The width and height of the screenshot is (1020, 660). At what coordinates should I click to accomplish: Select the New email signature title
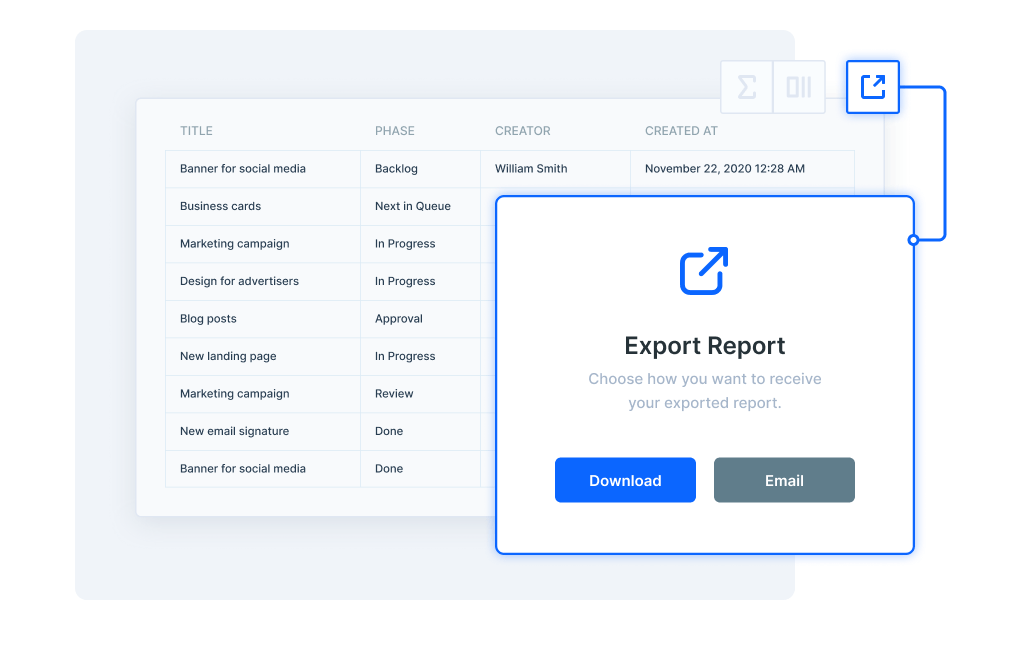(234, 431)
